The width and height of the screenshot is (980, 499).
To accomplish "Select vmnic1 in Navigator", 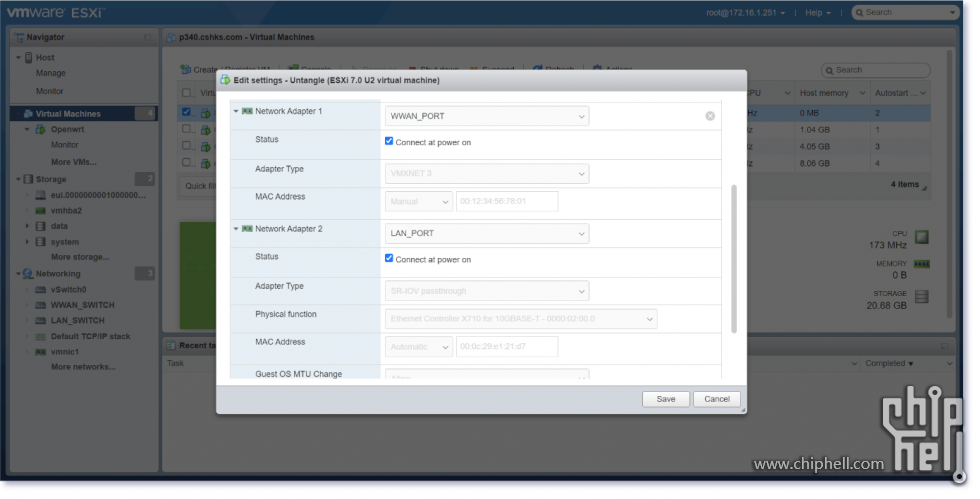I will (x=65, y=352).
